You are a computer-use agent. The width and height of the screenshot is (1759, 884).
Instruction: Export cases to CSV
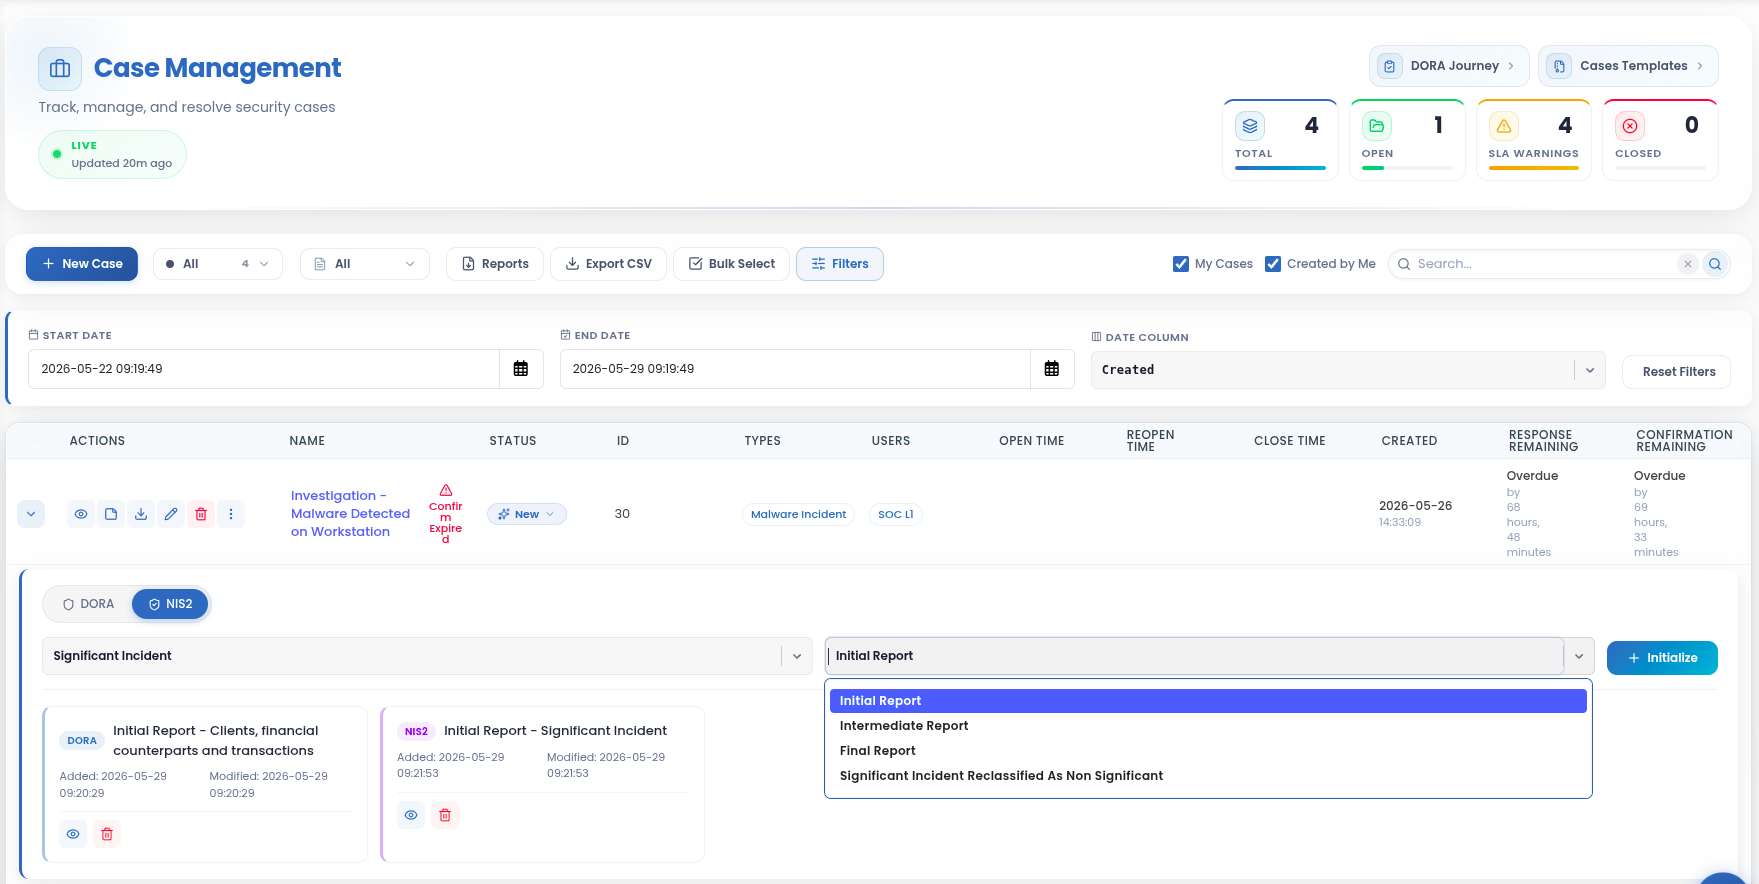608,264
